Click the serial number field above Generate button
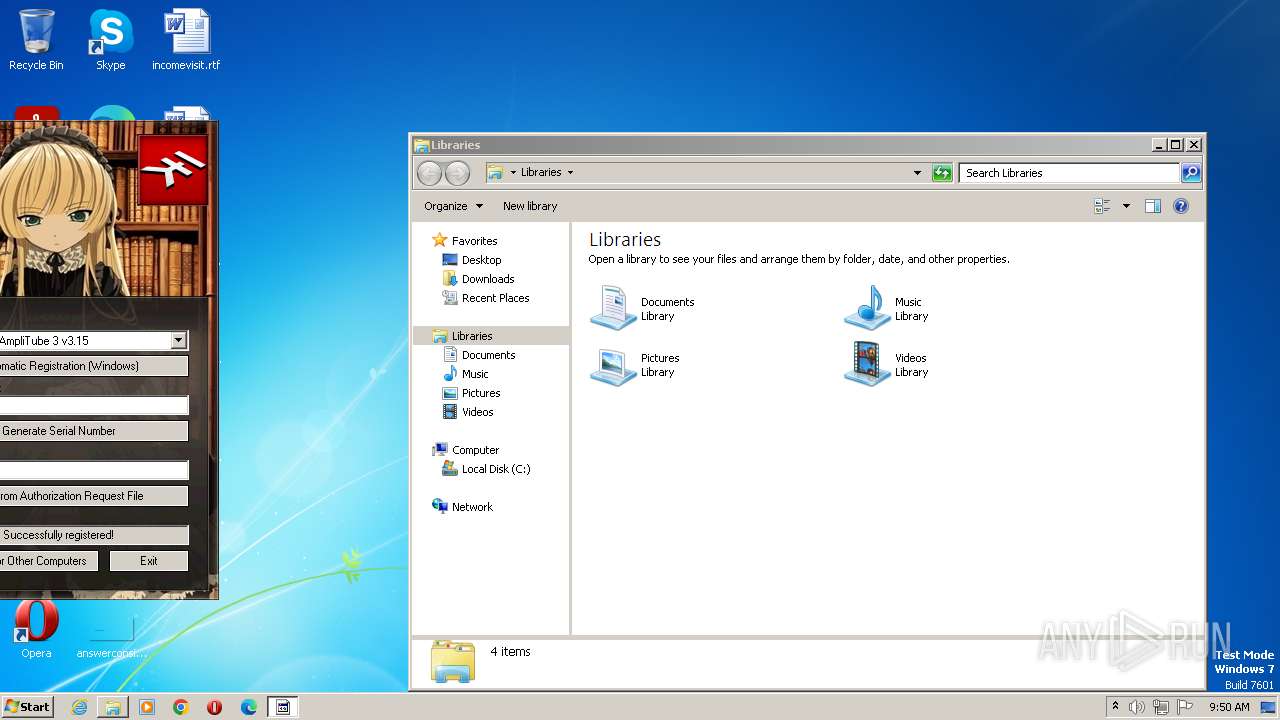This screenshot has height=720, width=1280. pyautogui.click(x=94, y=405)
